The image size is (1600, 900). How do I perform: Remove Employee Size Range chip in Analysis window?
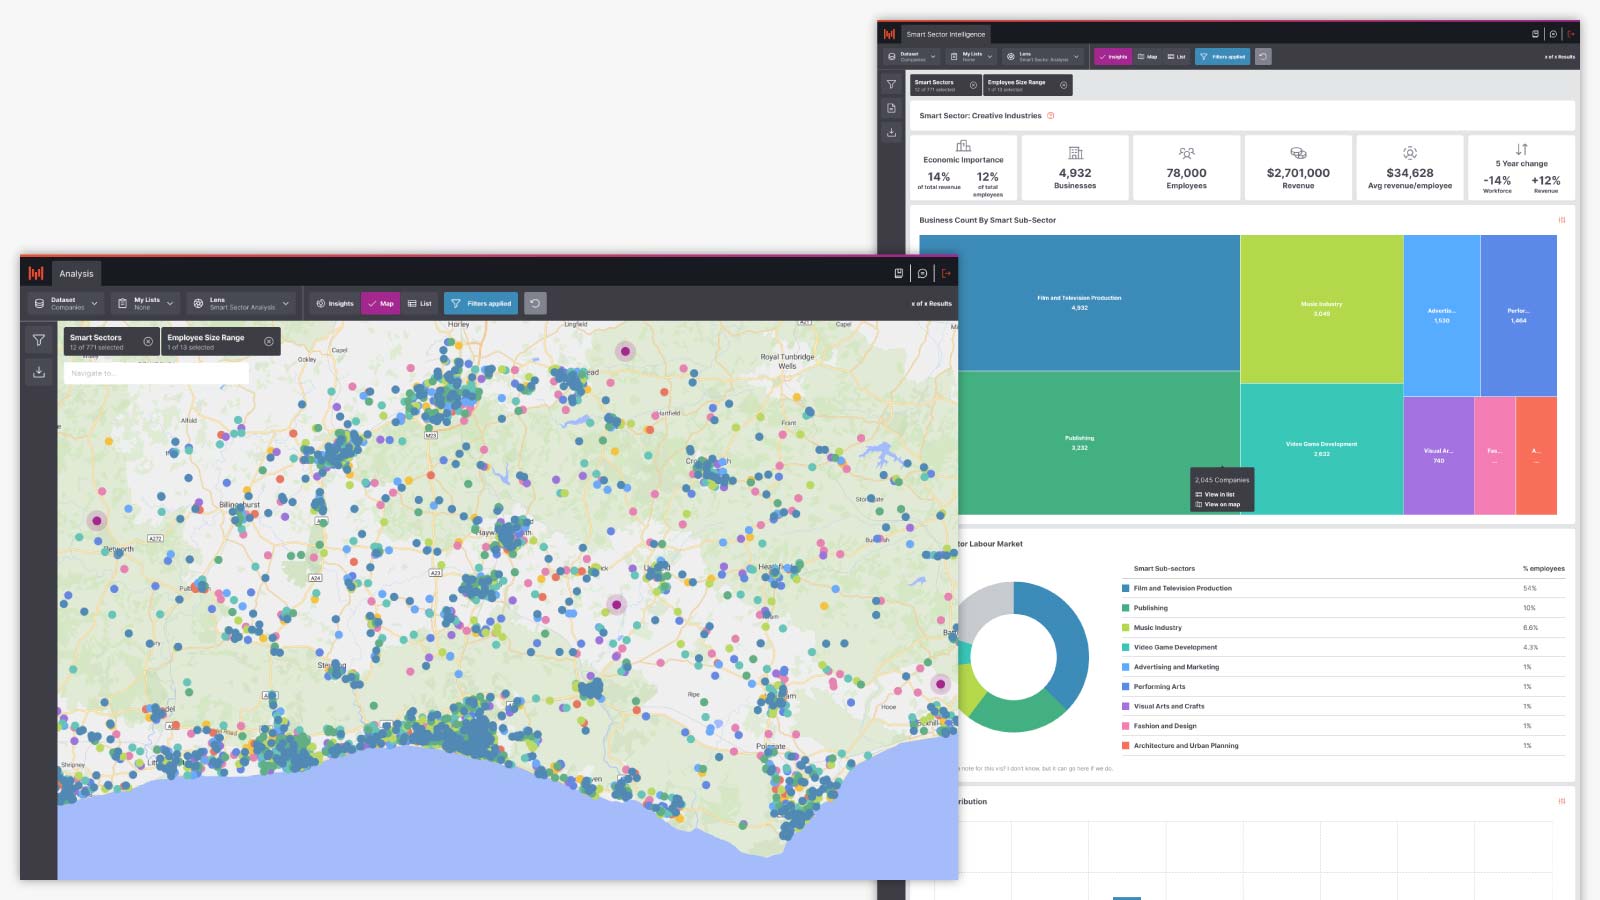[268, 341]
